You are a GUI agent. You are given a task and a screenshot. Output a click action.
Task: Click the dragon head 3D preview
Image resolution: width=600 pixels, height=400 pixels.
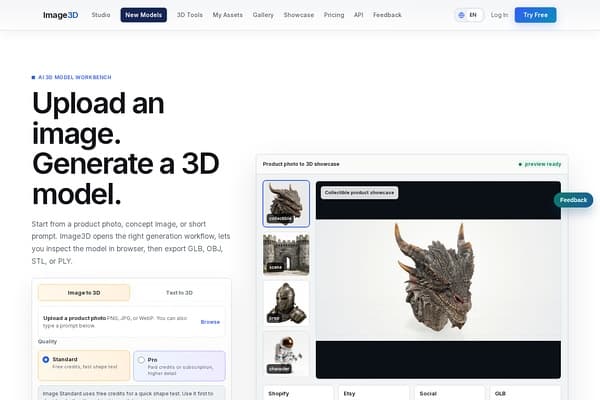438,280
